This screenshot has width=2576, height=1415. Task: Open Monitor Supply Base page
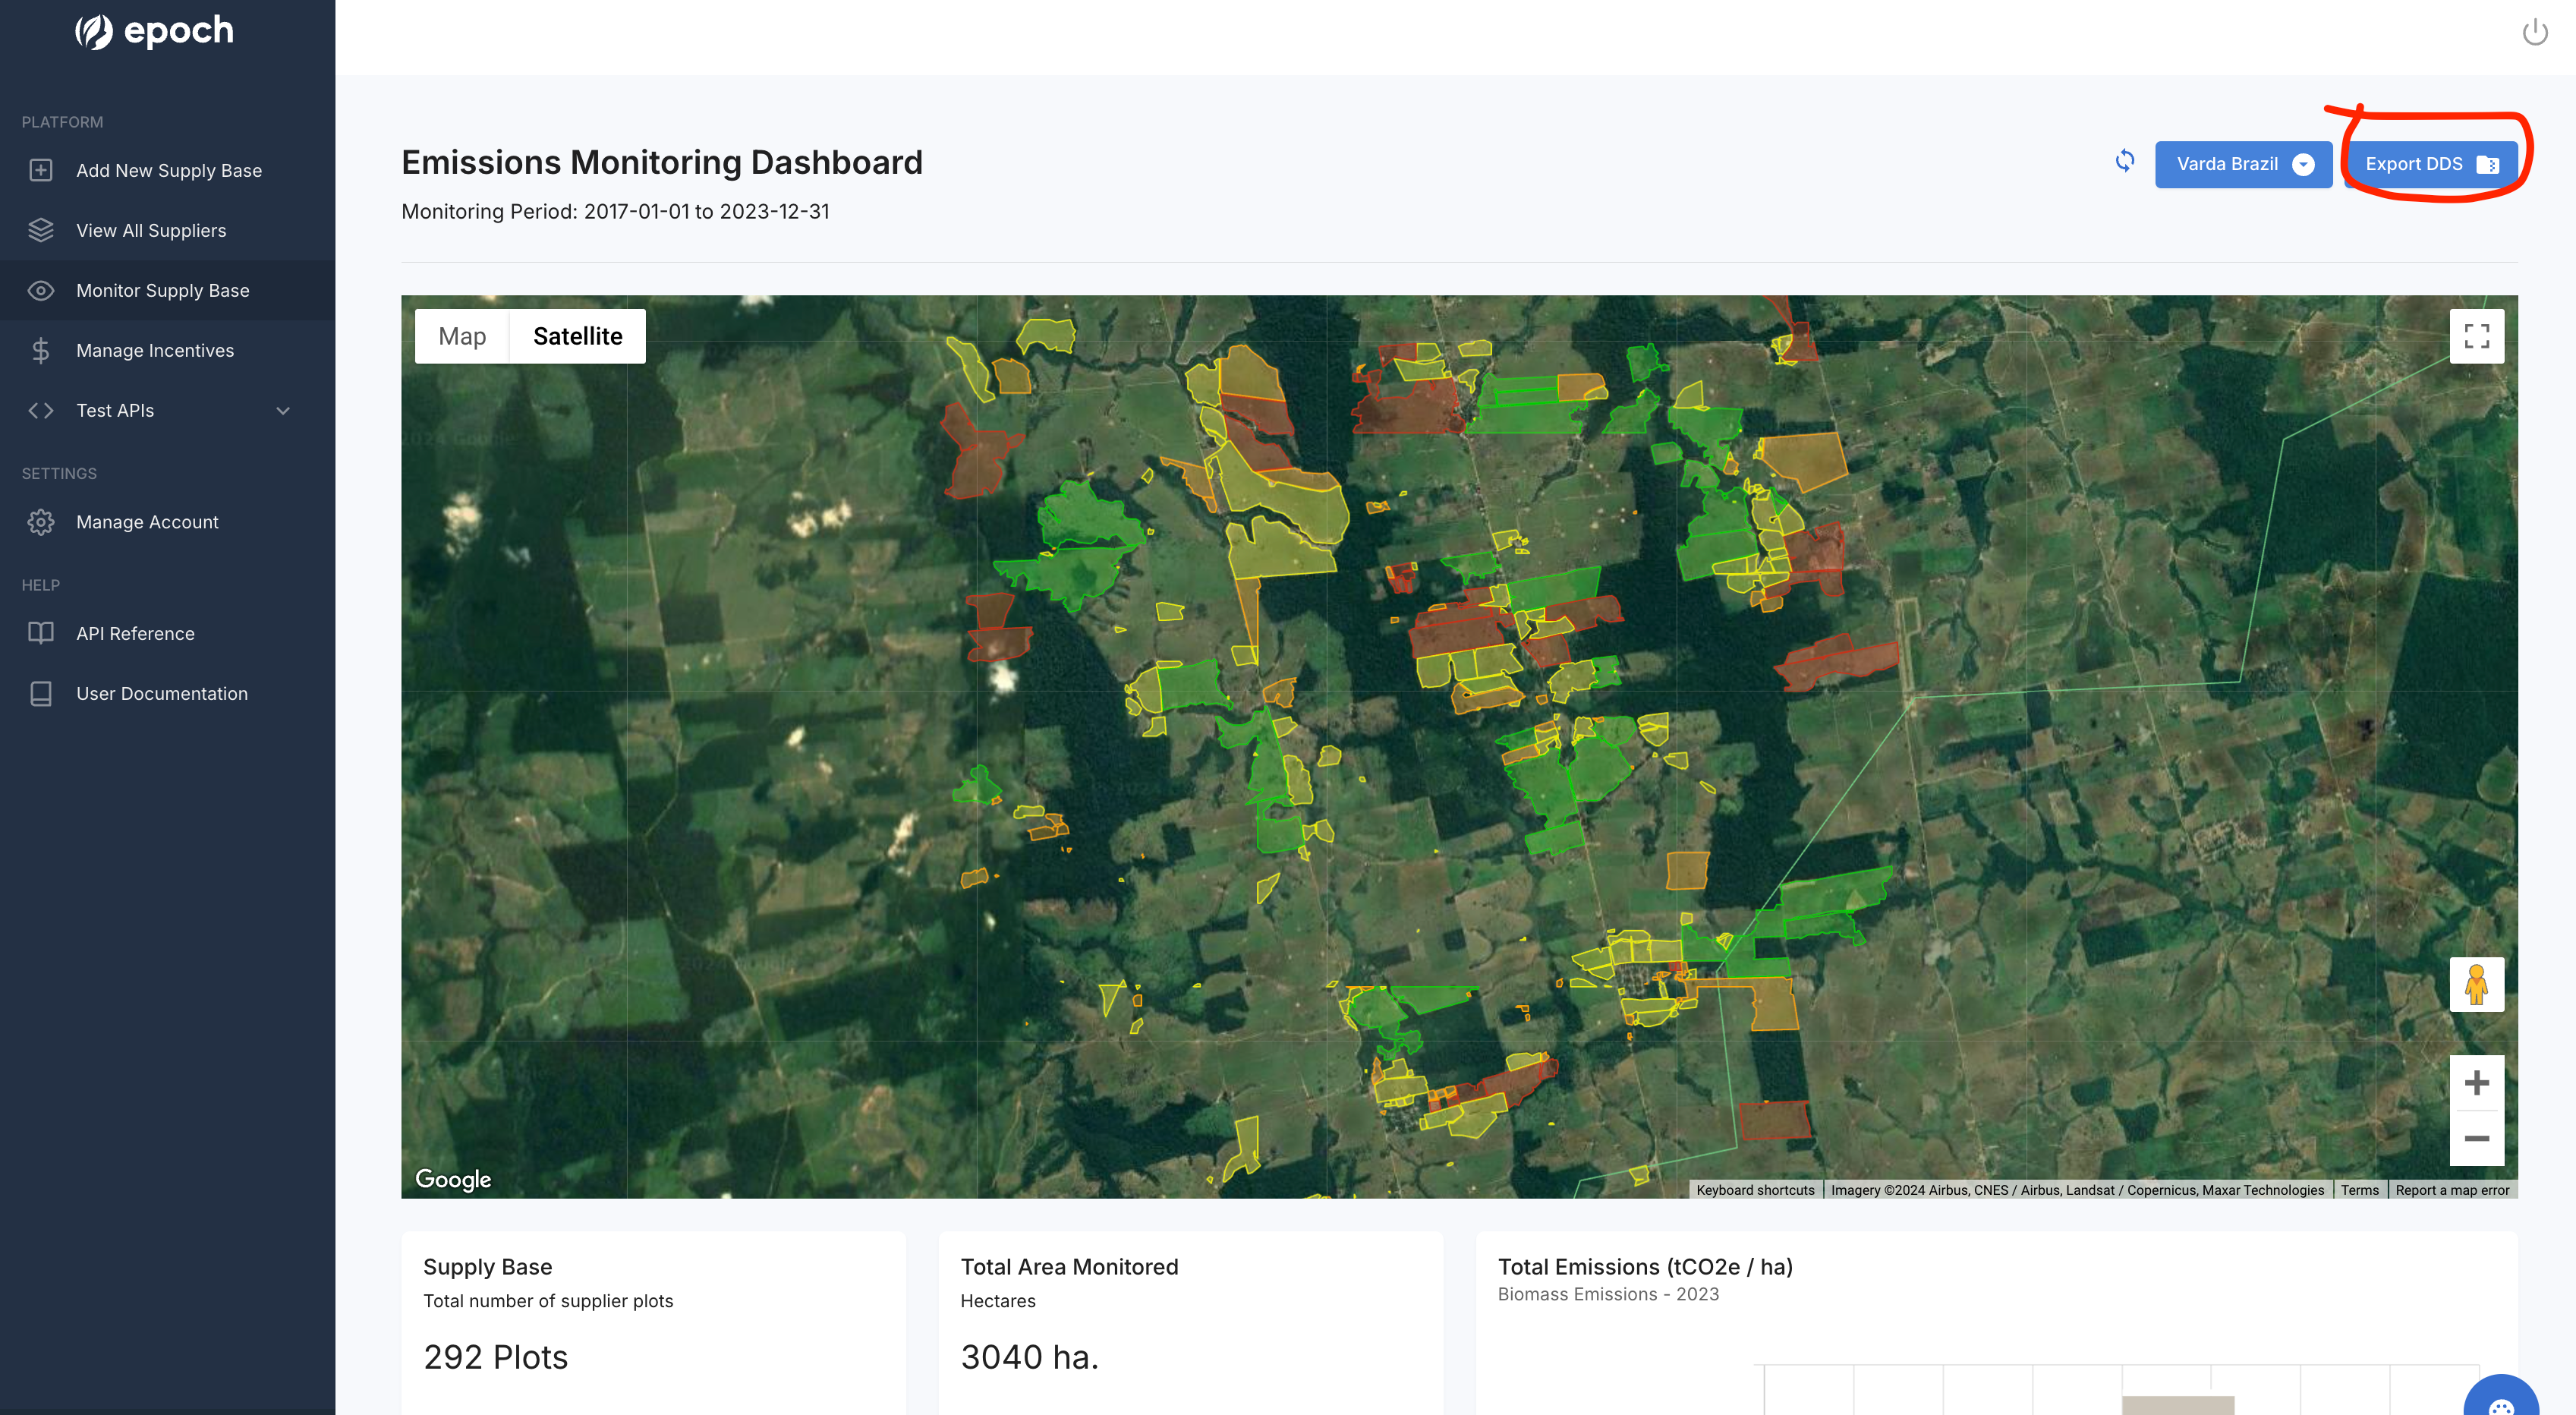(163, 290)
